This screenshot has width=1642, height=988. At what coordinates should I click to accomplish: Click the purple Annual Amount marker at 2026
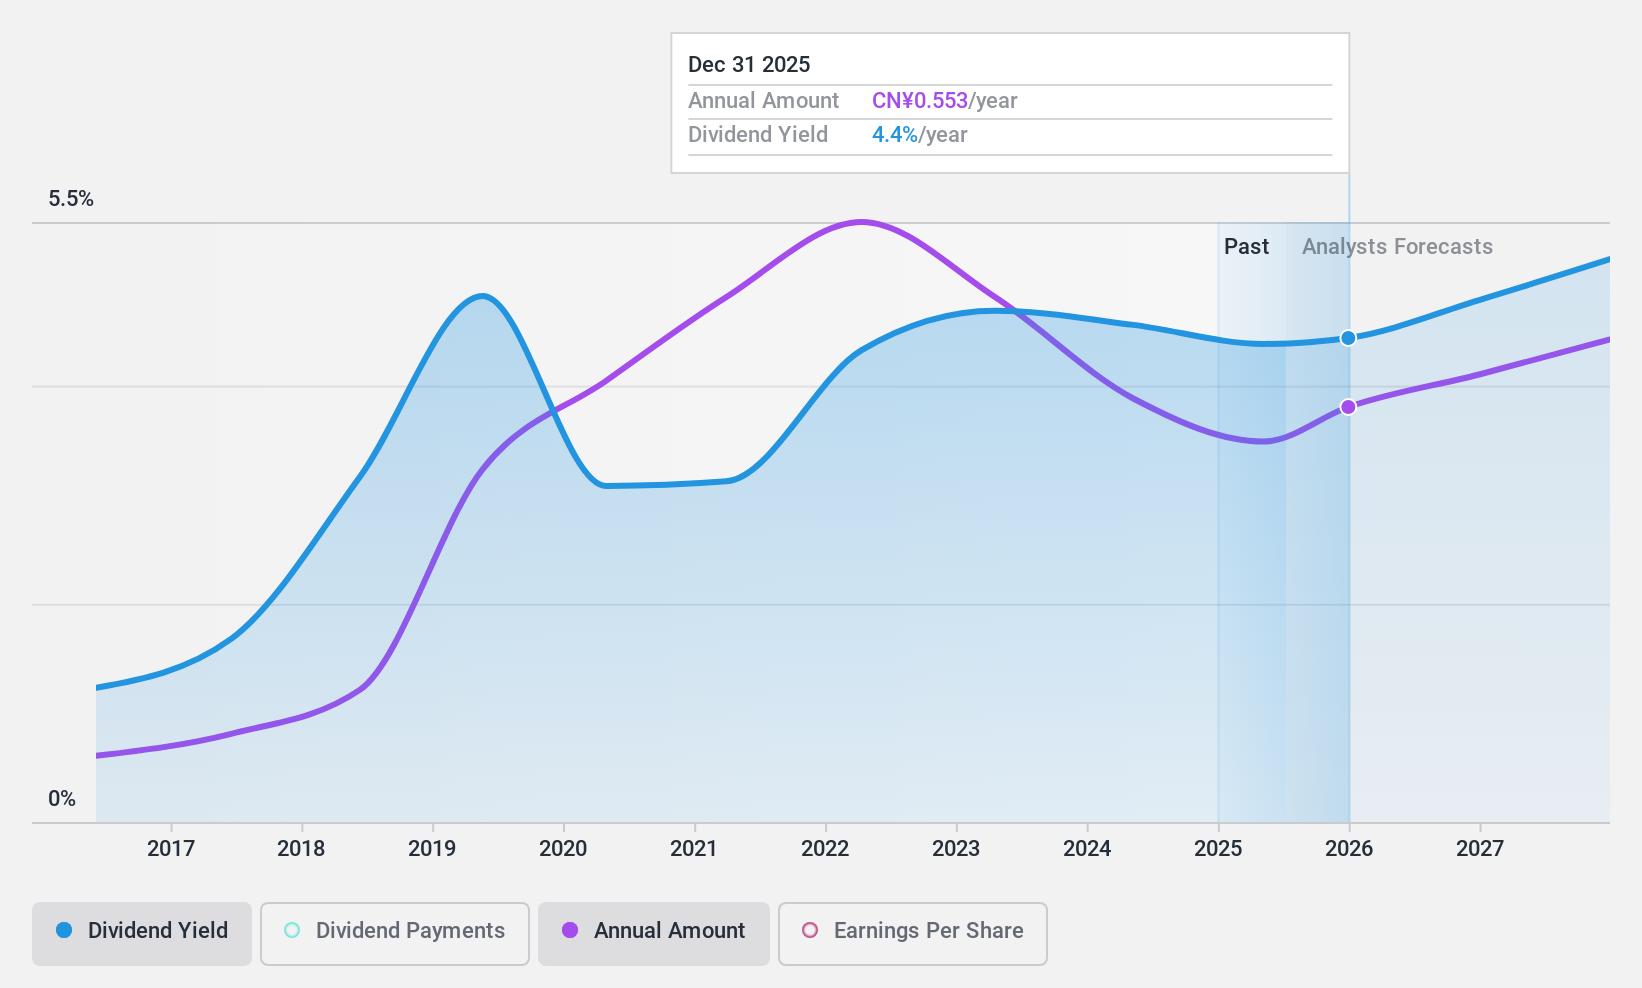[x=1348, y=407]
